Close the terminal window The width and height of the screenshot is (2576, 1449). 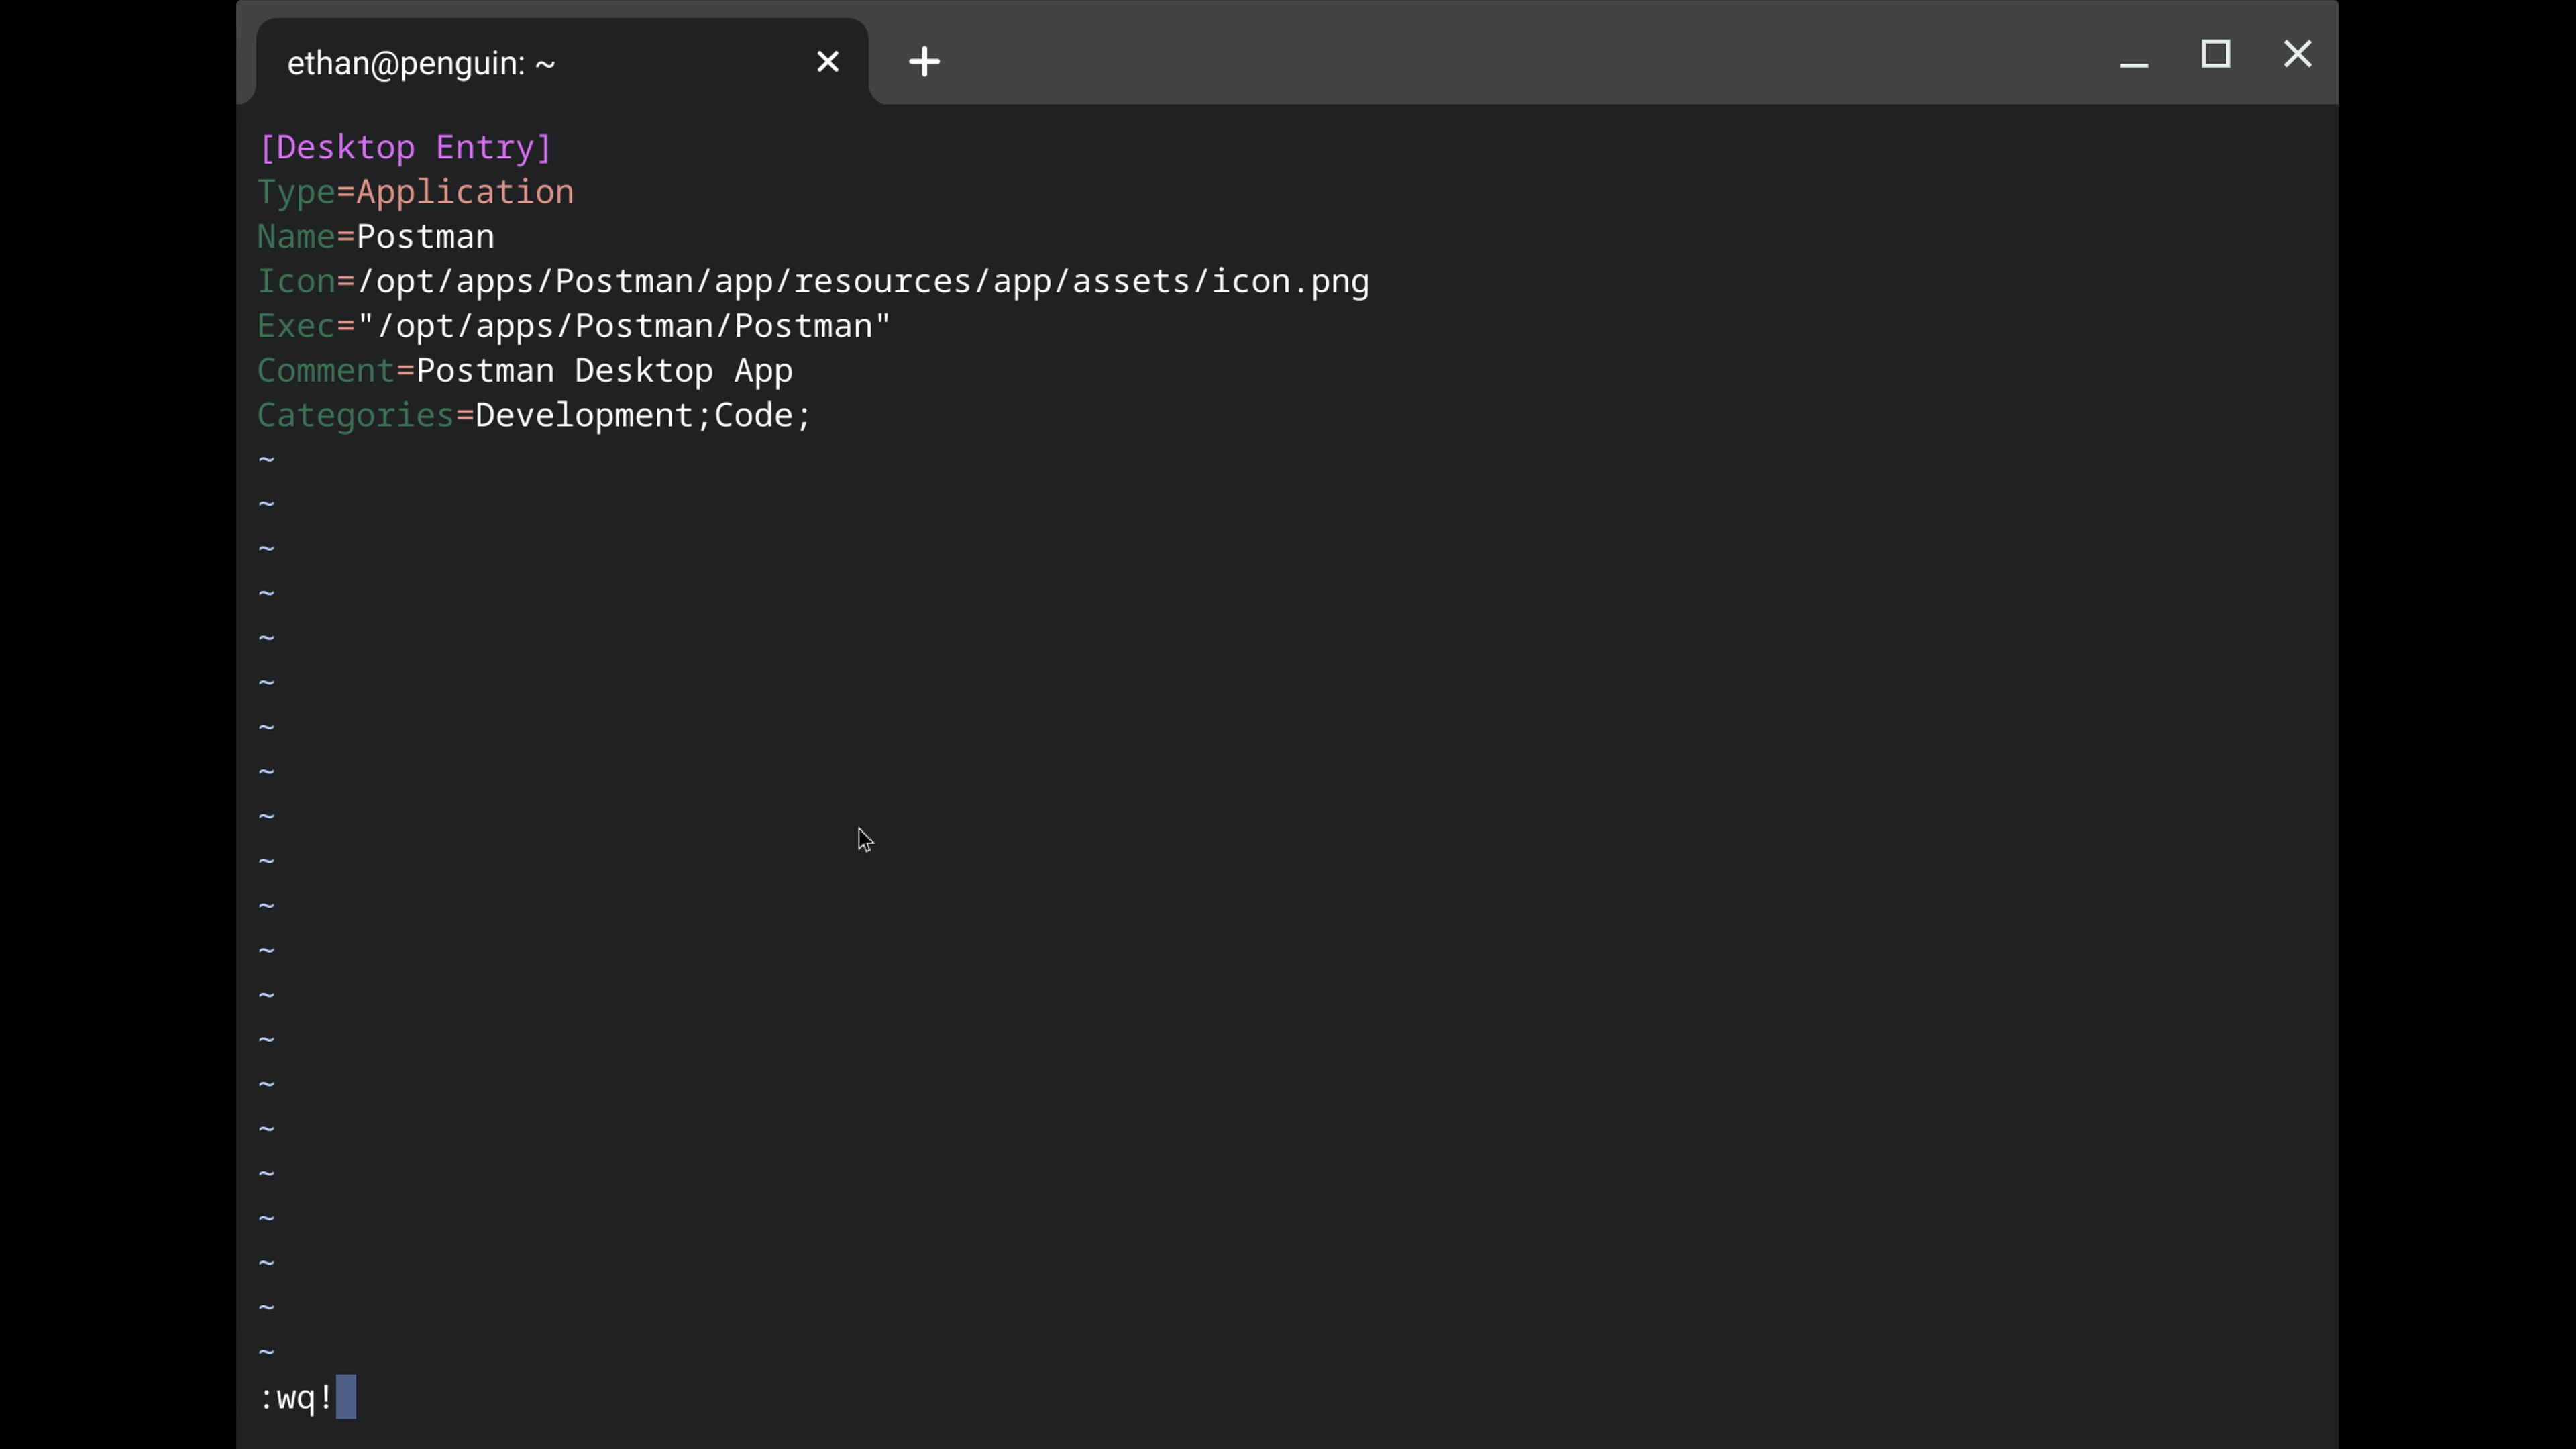(2297, 54)
